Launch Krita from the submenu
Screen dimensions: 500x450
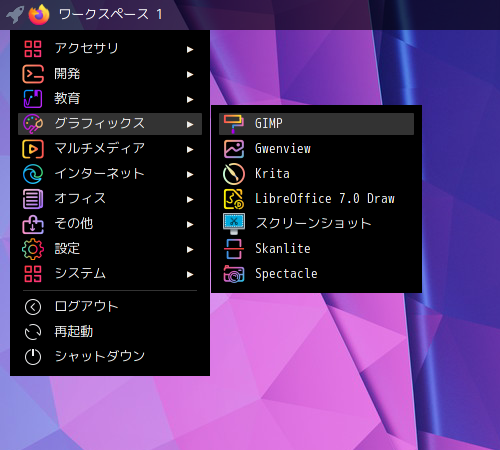pos(316,174)
